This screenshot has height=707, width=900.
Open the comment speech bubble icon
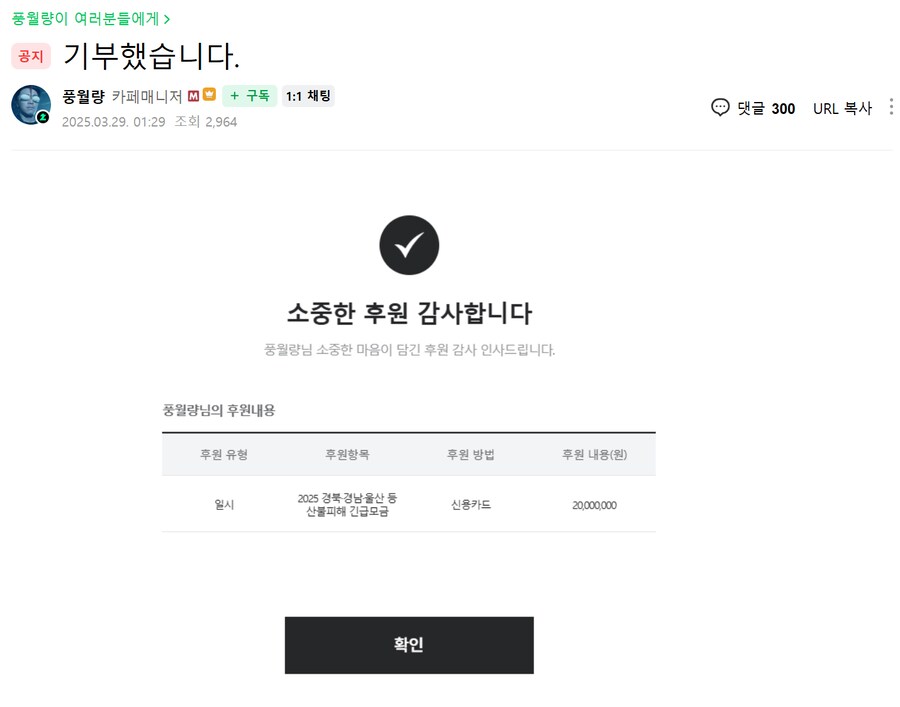pyautogui.click(x=720, y=108)
